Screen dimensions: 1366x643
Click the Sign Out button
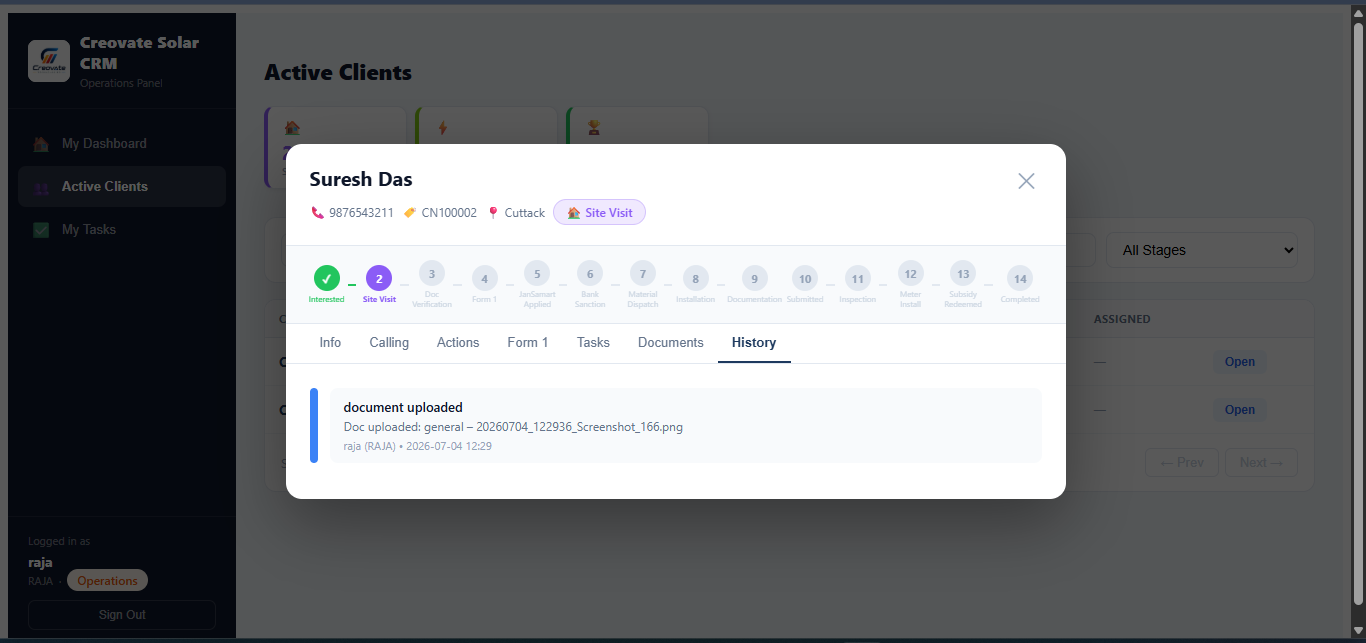click(122, 615)
